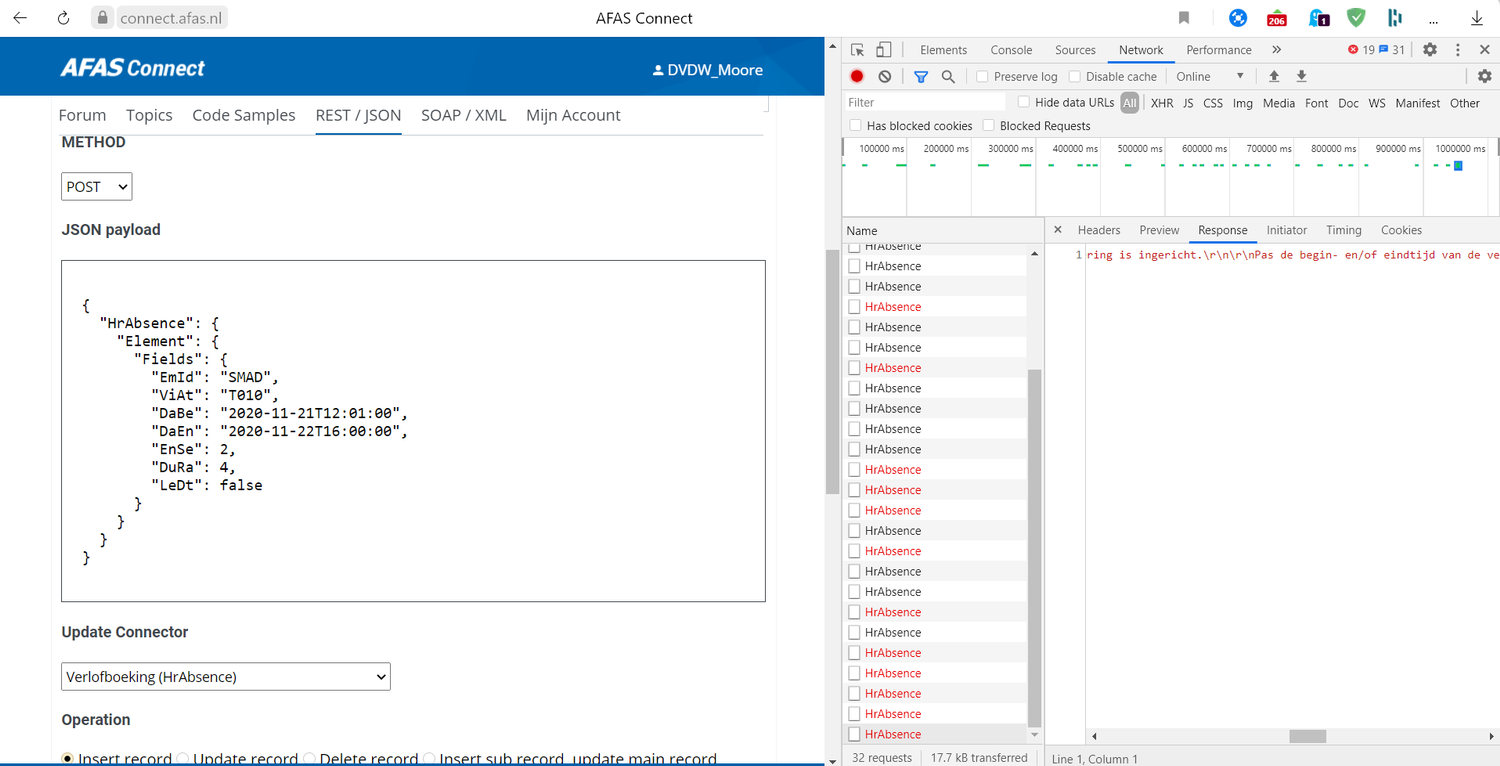Switch to the Elements DevTools tab
The height and width of the screenshot is (766, 1500).
(x=943, y=50)
